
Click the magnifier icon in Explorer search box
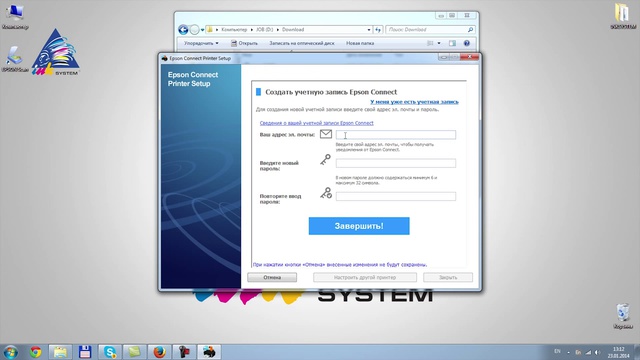click(470, 29)
